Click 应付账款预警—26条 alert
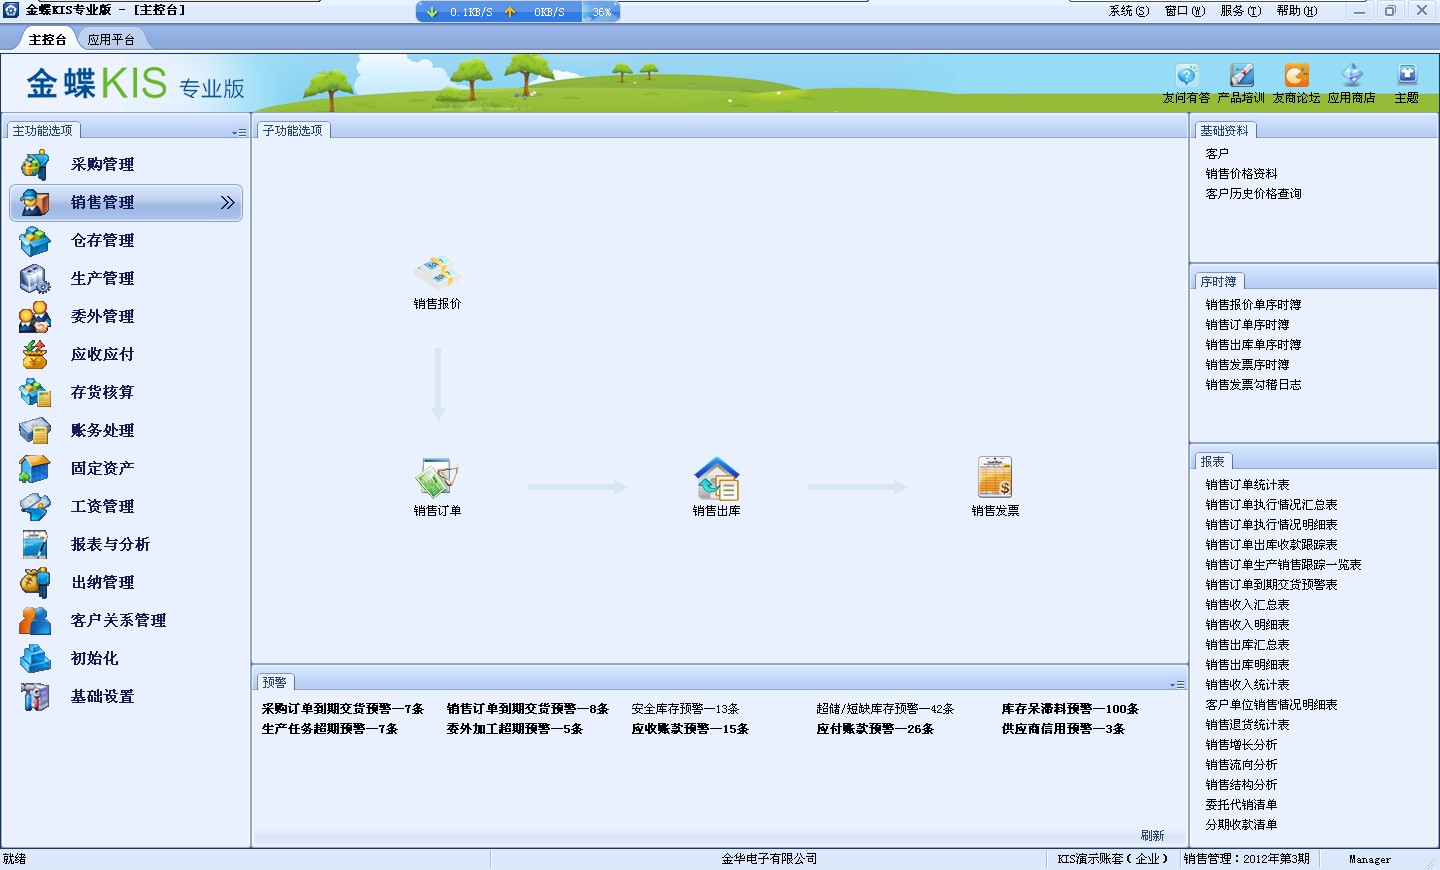The width and height of the screenshot is (1440, 870). [875, 729]
